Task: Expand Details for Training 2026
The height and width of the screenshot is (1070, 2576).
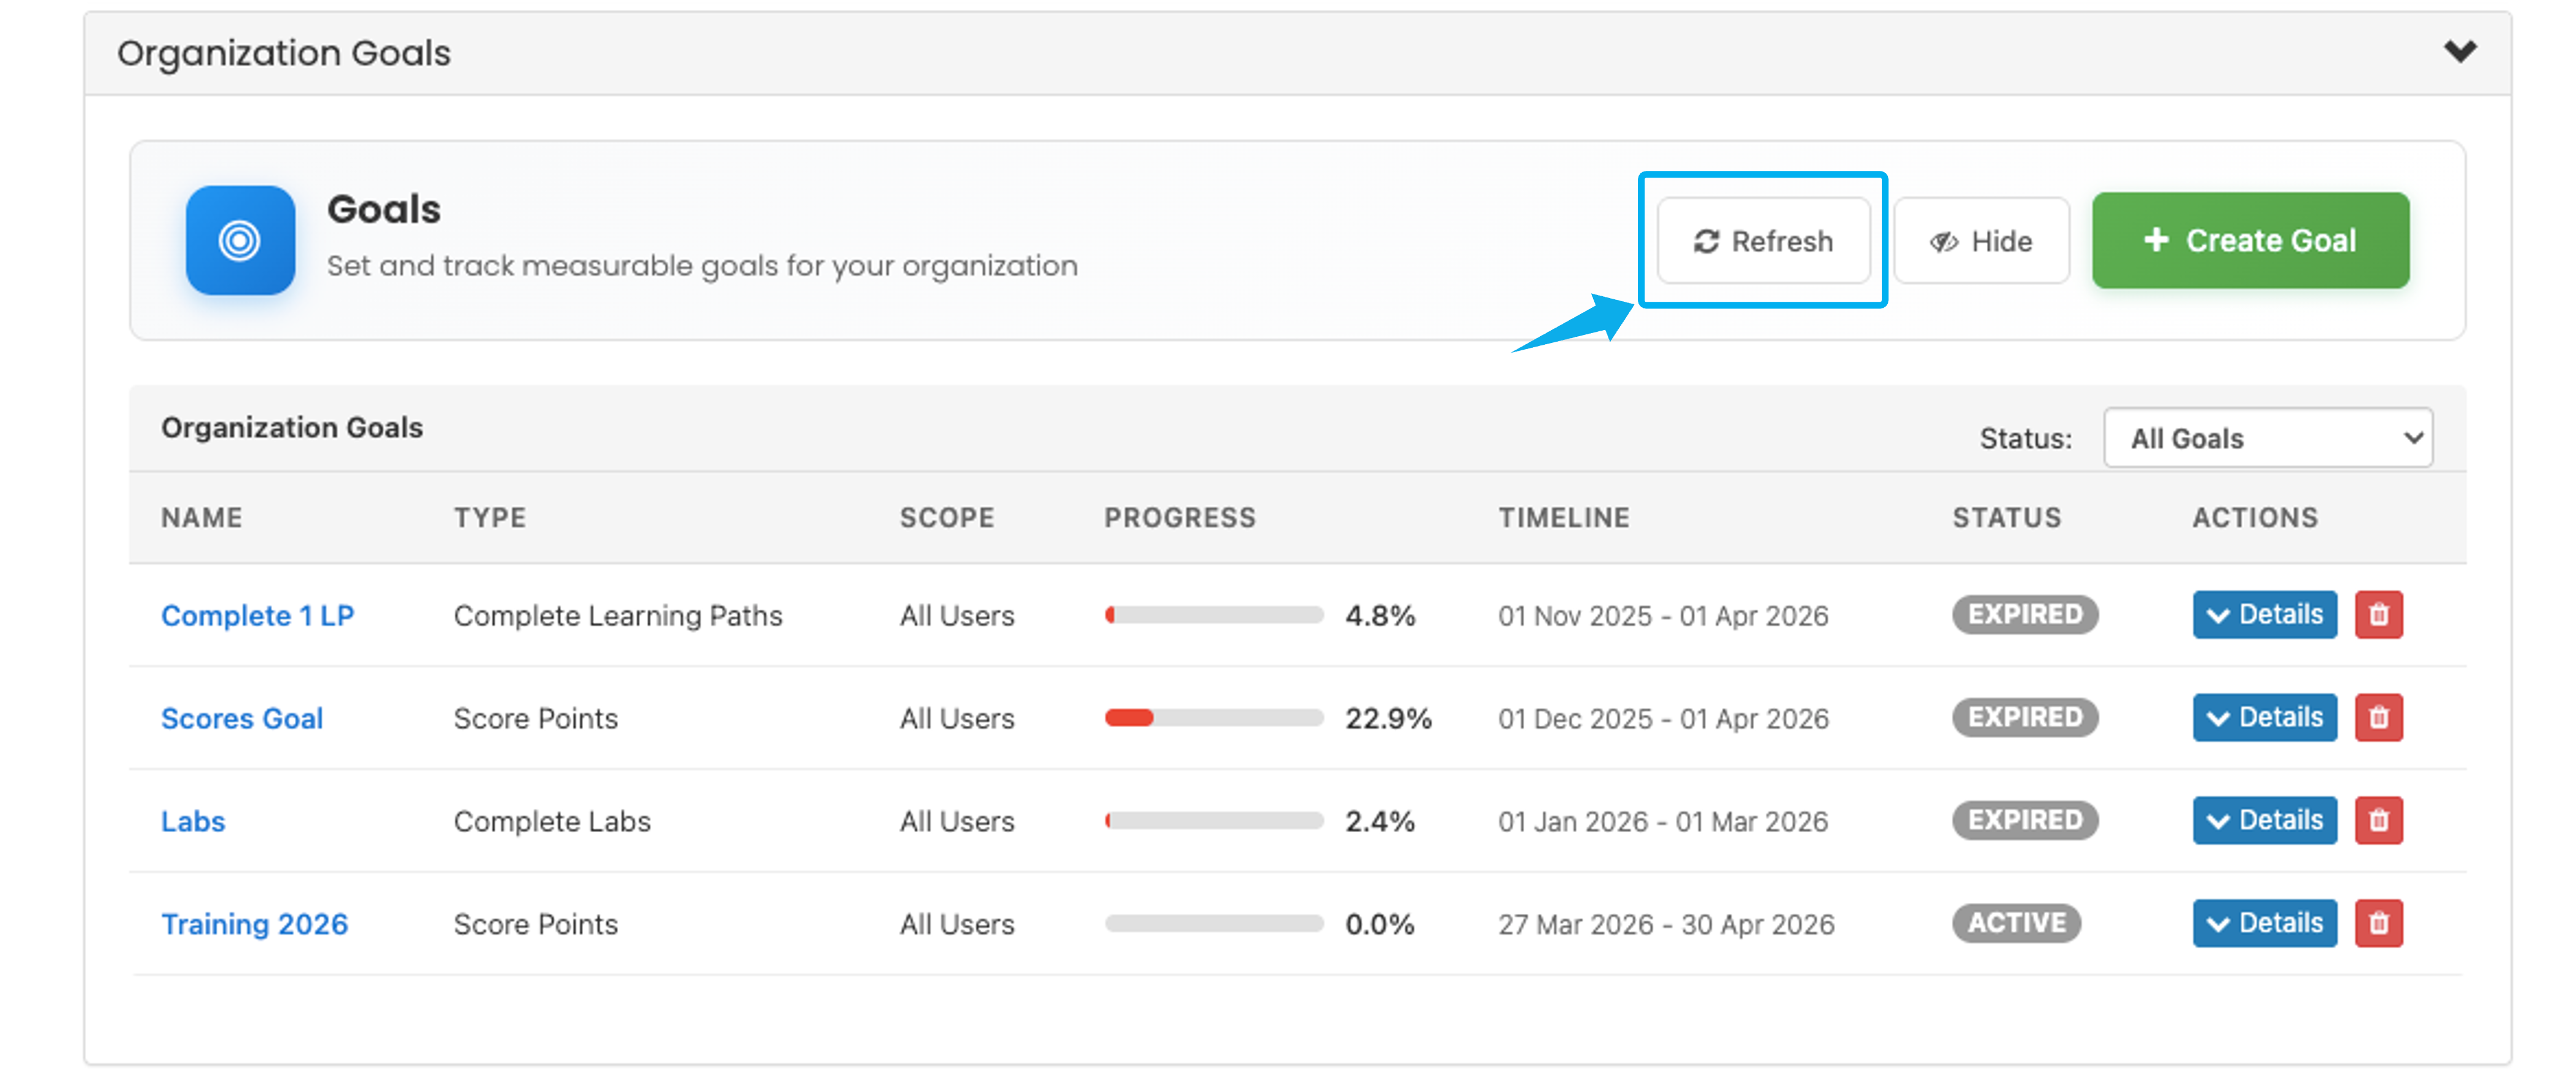Action: coord(2264,923)
